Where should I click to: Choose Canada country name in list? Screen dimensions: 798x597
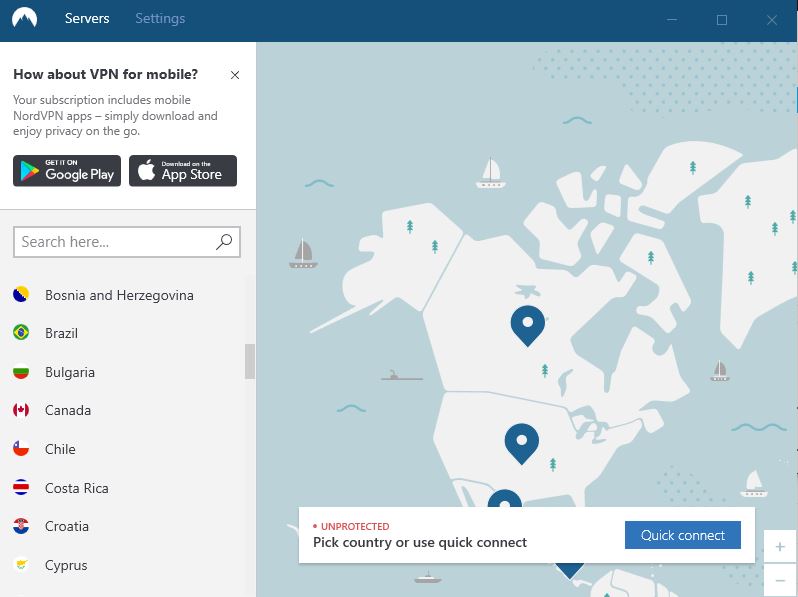tap(68, 410)
